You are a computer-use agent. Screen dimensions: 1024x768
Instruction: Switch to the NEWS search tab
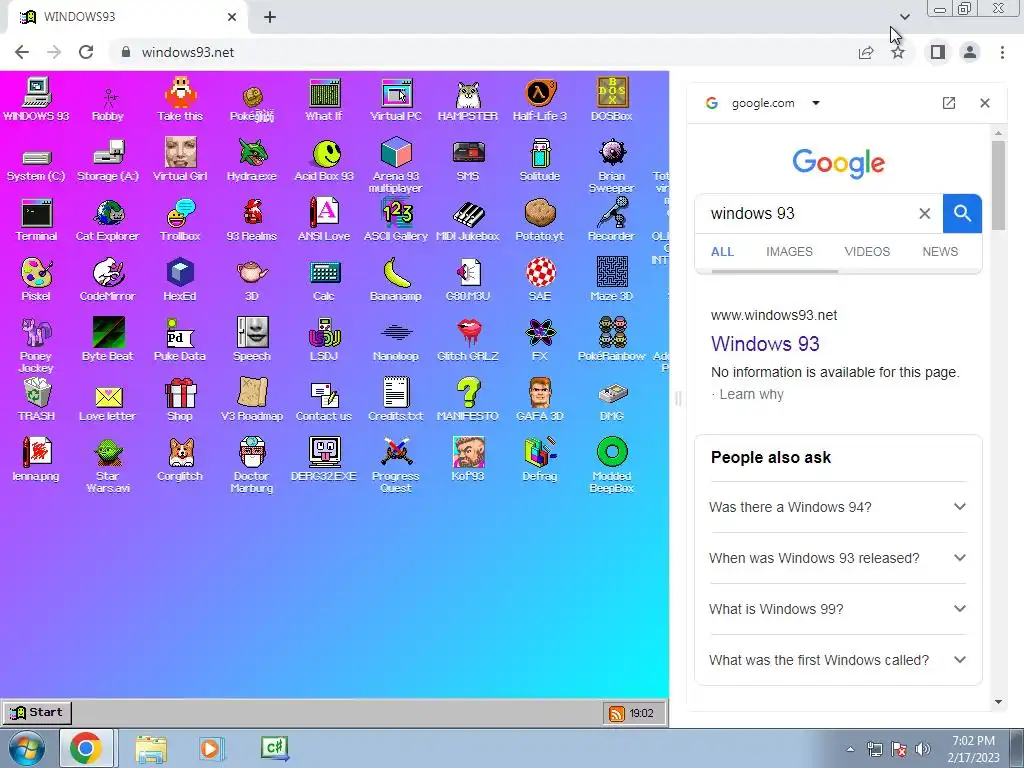tap(940, 251)
